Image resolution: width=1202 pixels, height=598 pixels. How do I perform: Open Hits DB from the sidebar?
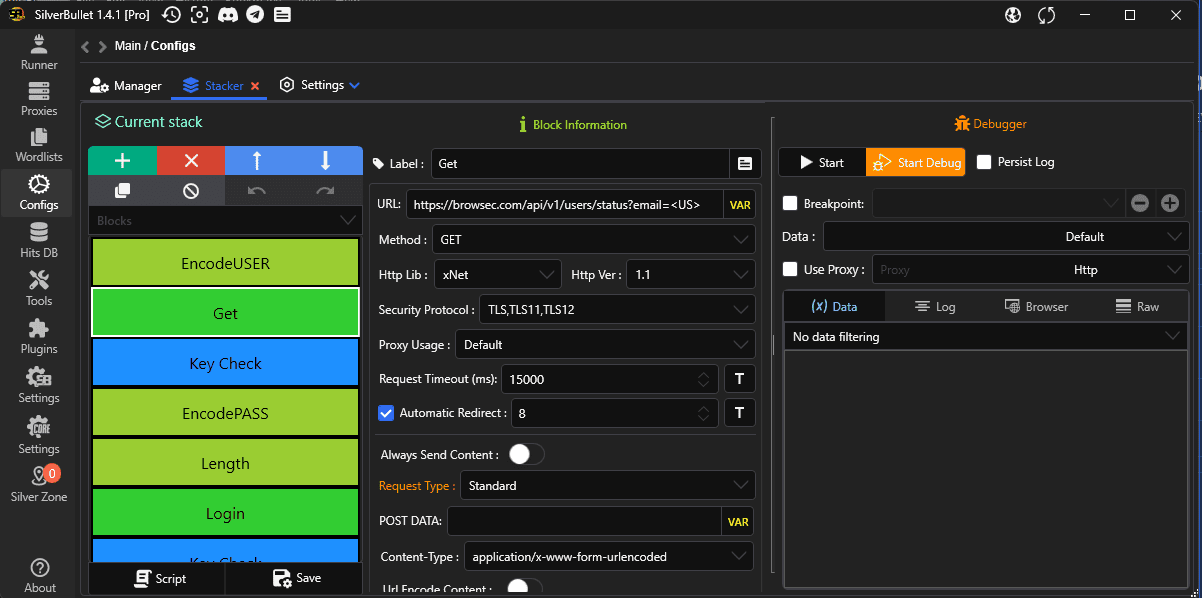point(39,241)
